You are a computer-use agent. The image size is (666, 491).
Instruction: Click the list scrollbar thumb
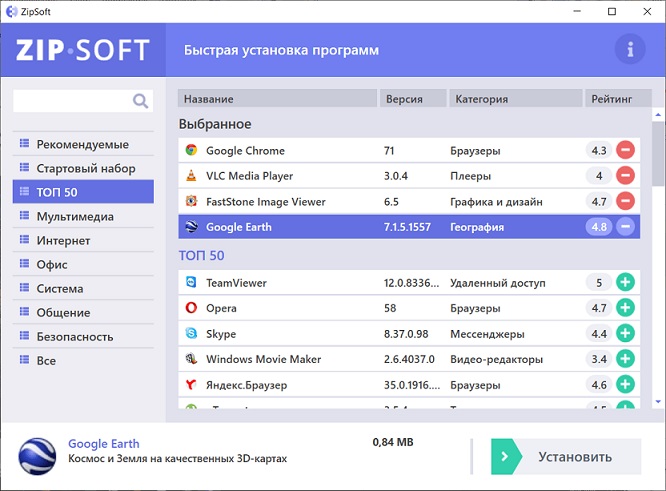658,153
